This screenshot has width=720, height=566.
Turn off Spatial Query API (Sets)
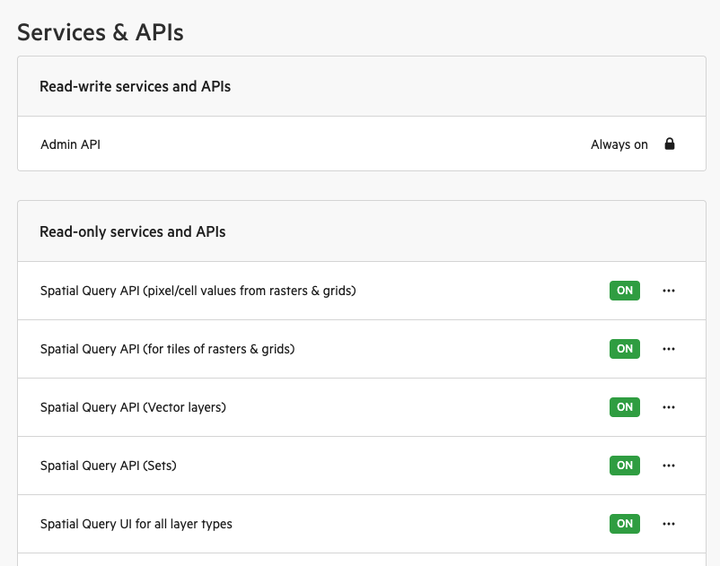pyautogui.click(x=624, y=465)
